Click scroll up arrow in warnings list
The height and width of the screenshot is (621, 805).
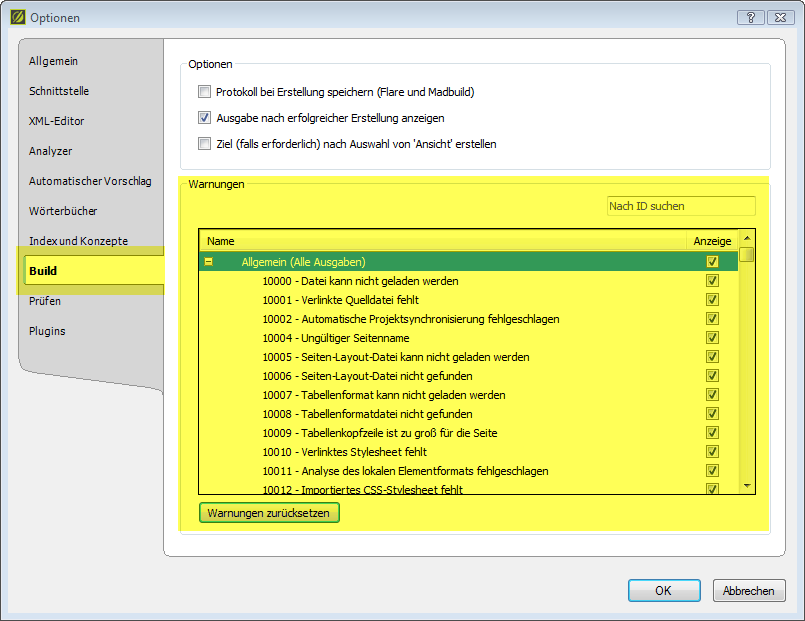[x=747, y=240]
